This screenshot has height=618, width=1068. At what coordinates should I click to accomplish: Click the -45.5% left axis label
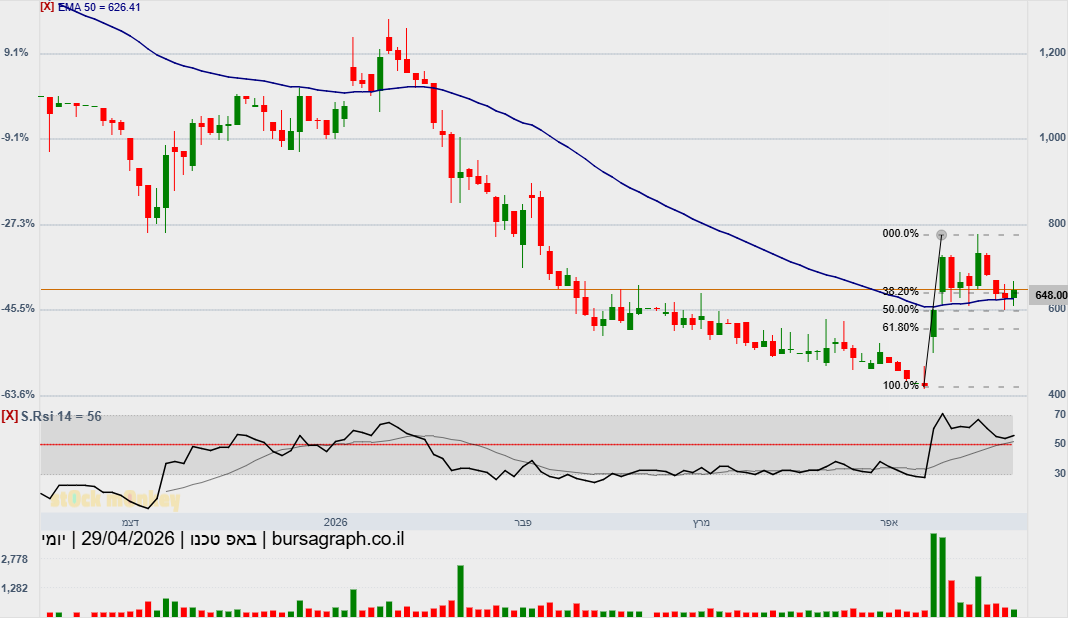(18, 309)
